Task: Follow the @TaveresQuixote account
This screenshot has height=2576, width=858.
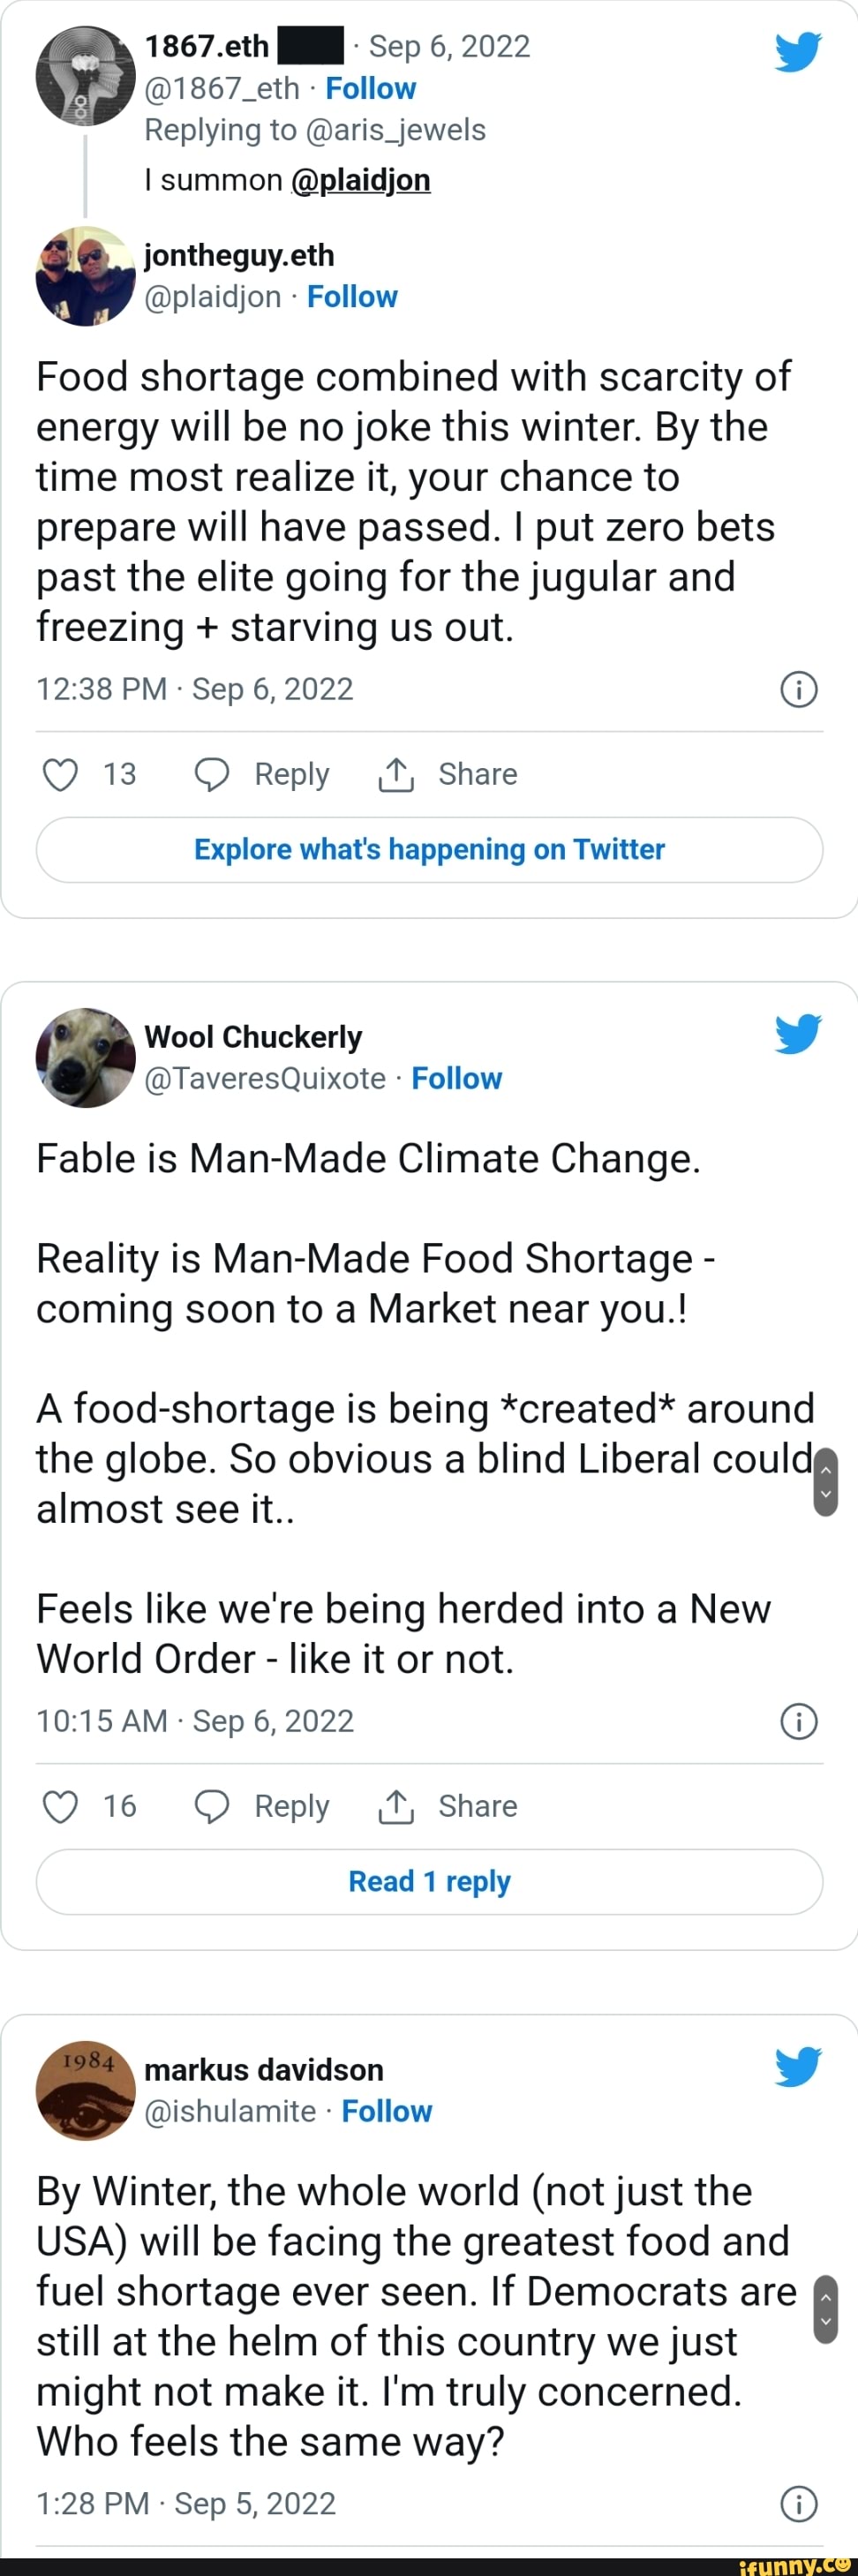Action: click(x=457, y=1078)
